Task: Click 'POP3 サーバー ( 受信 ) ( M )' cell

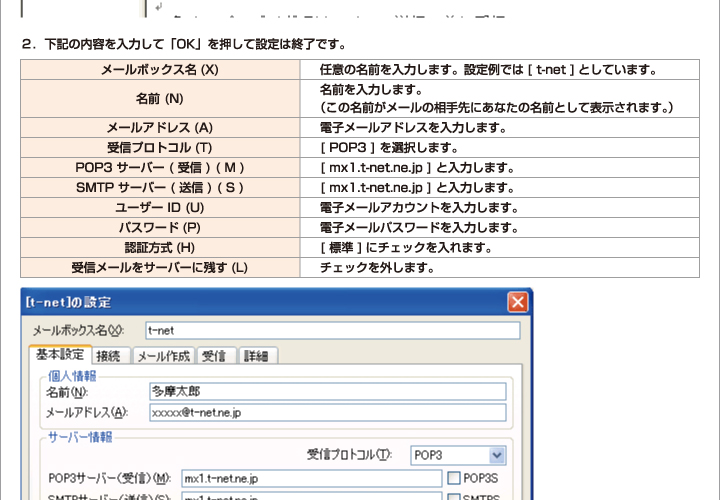Action: pyautogui.click(x=160, y=168)
